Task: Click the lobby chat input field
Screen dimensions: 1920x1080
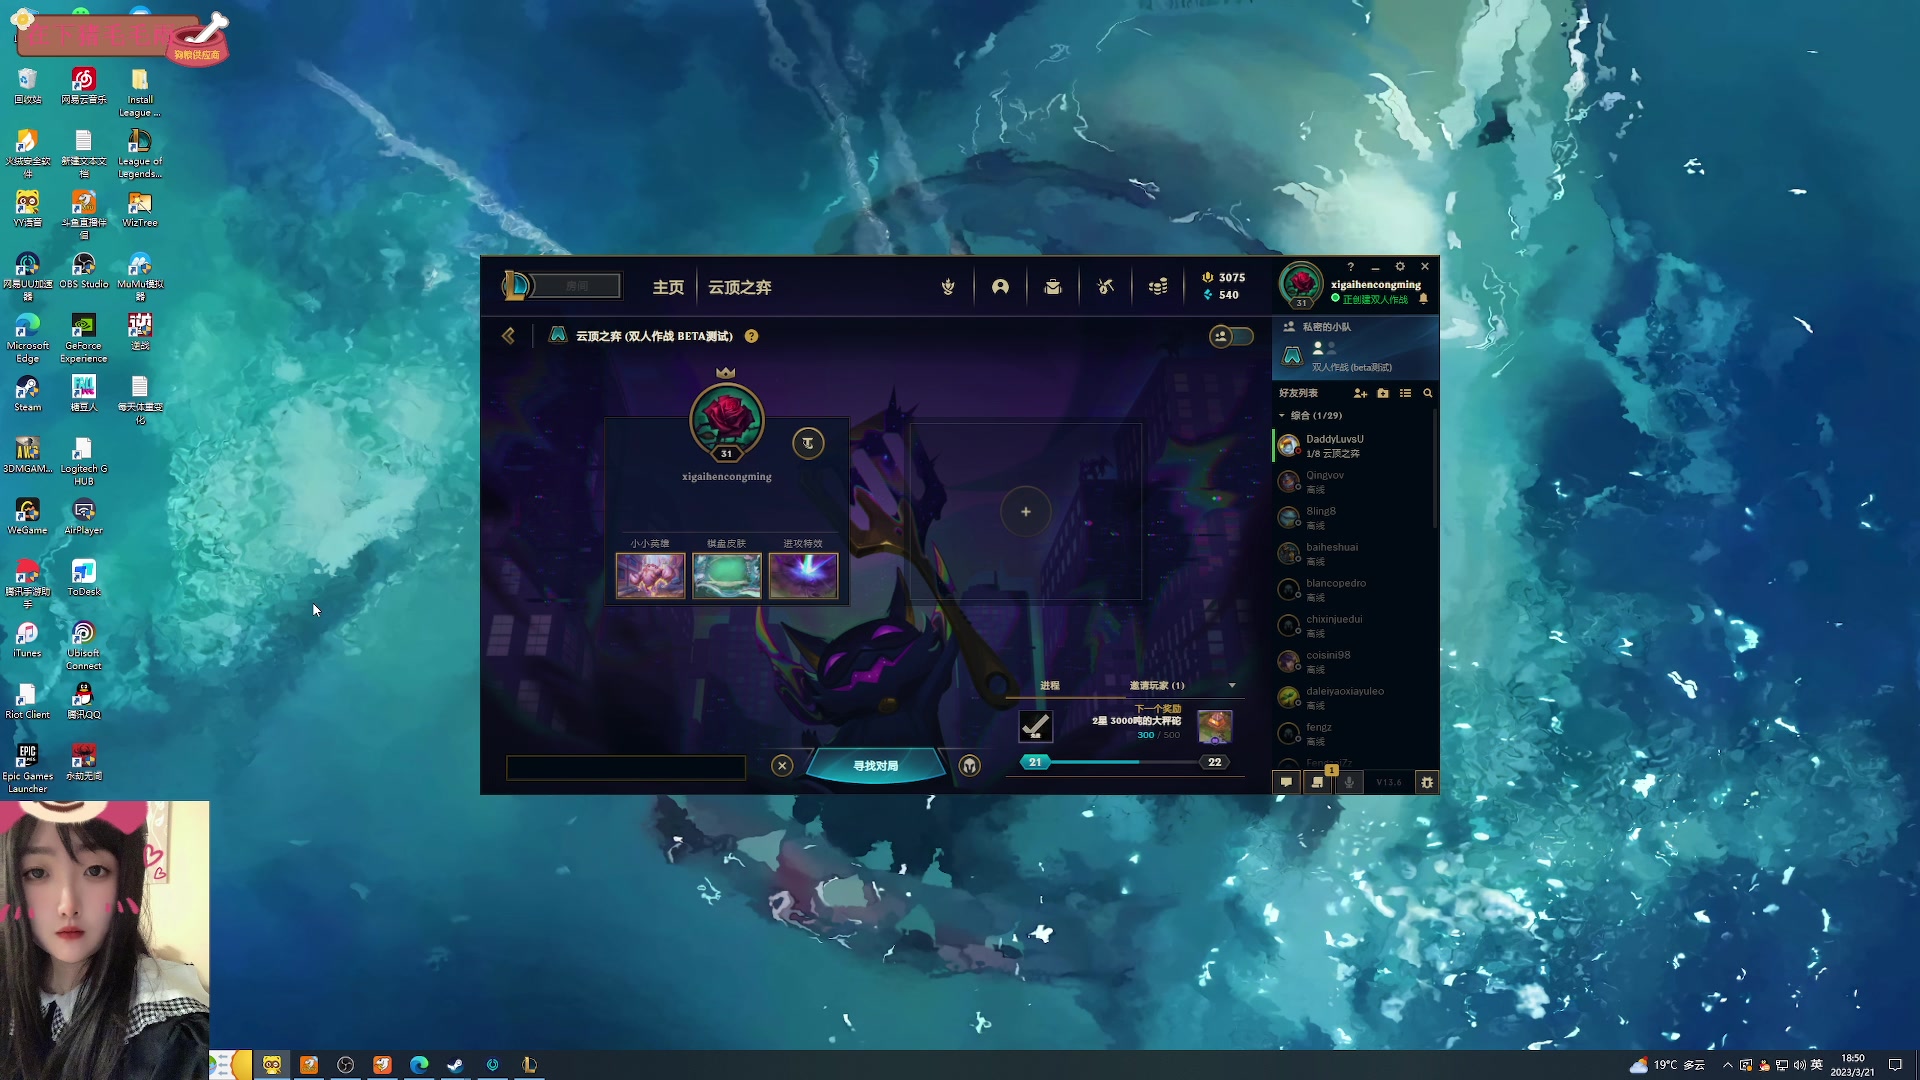Action: pos(626,768)
